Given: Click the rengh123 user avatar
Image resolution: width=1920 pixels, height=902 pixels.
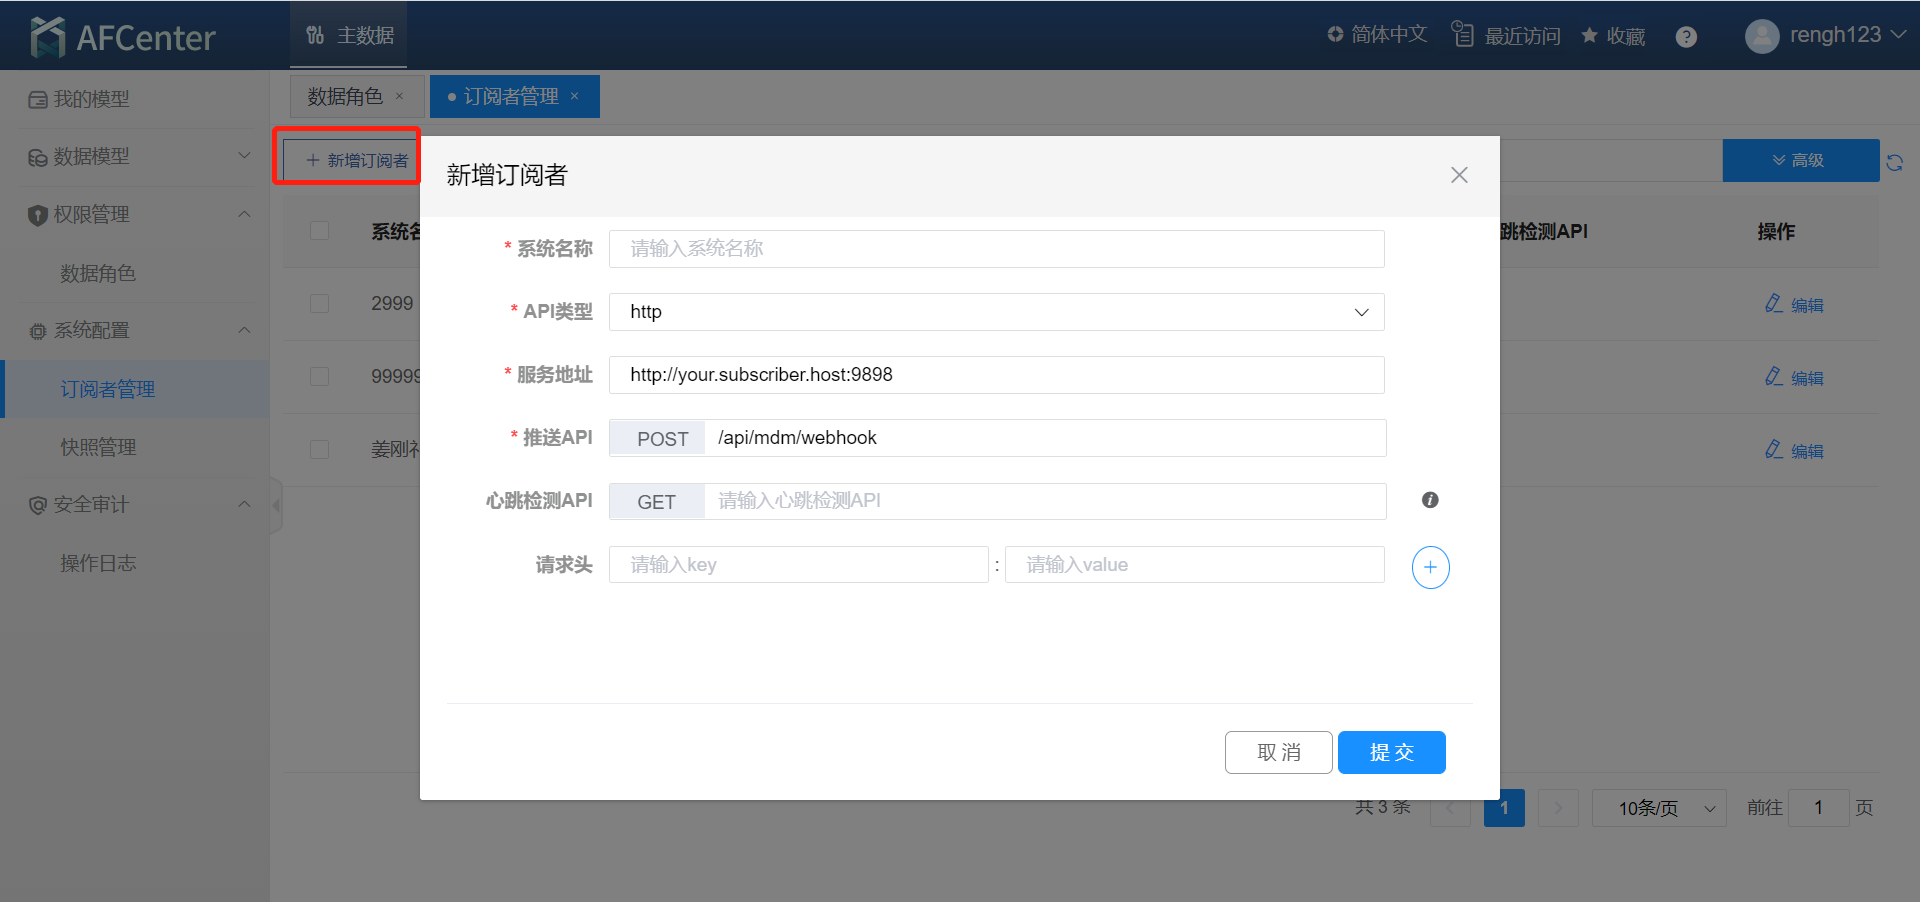Looking at the screenshot, I should pos(1761,36).
